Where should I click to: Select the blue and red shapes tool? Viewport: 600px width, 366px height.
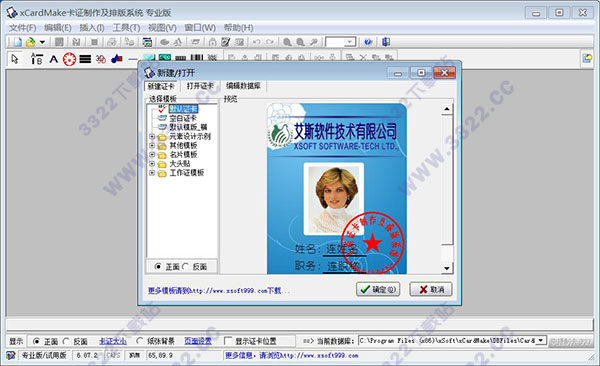[x=117, y=59]
